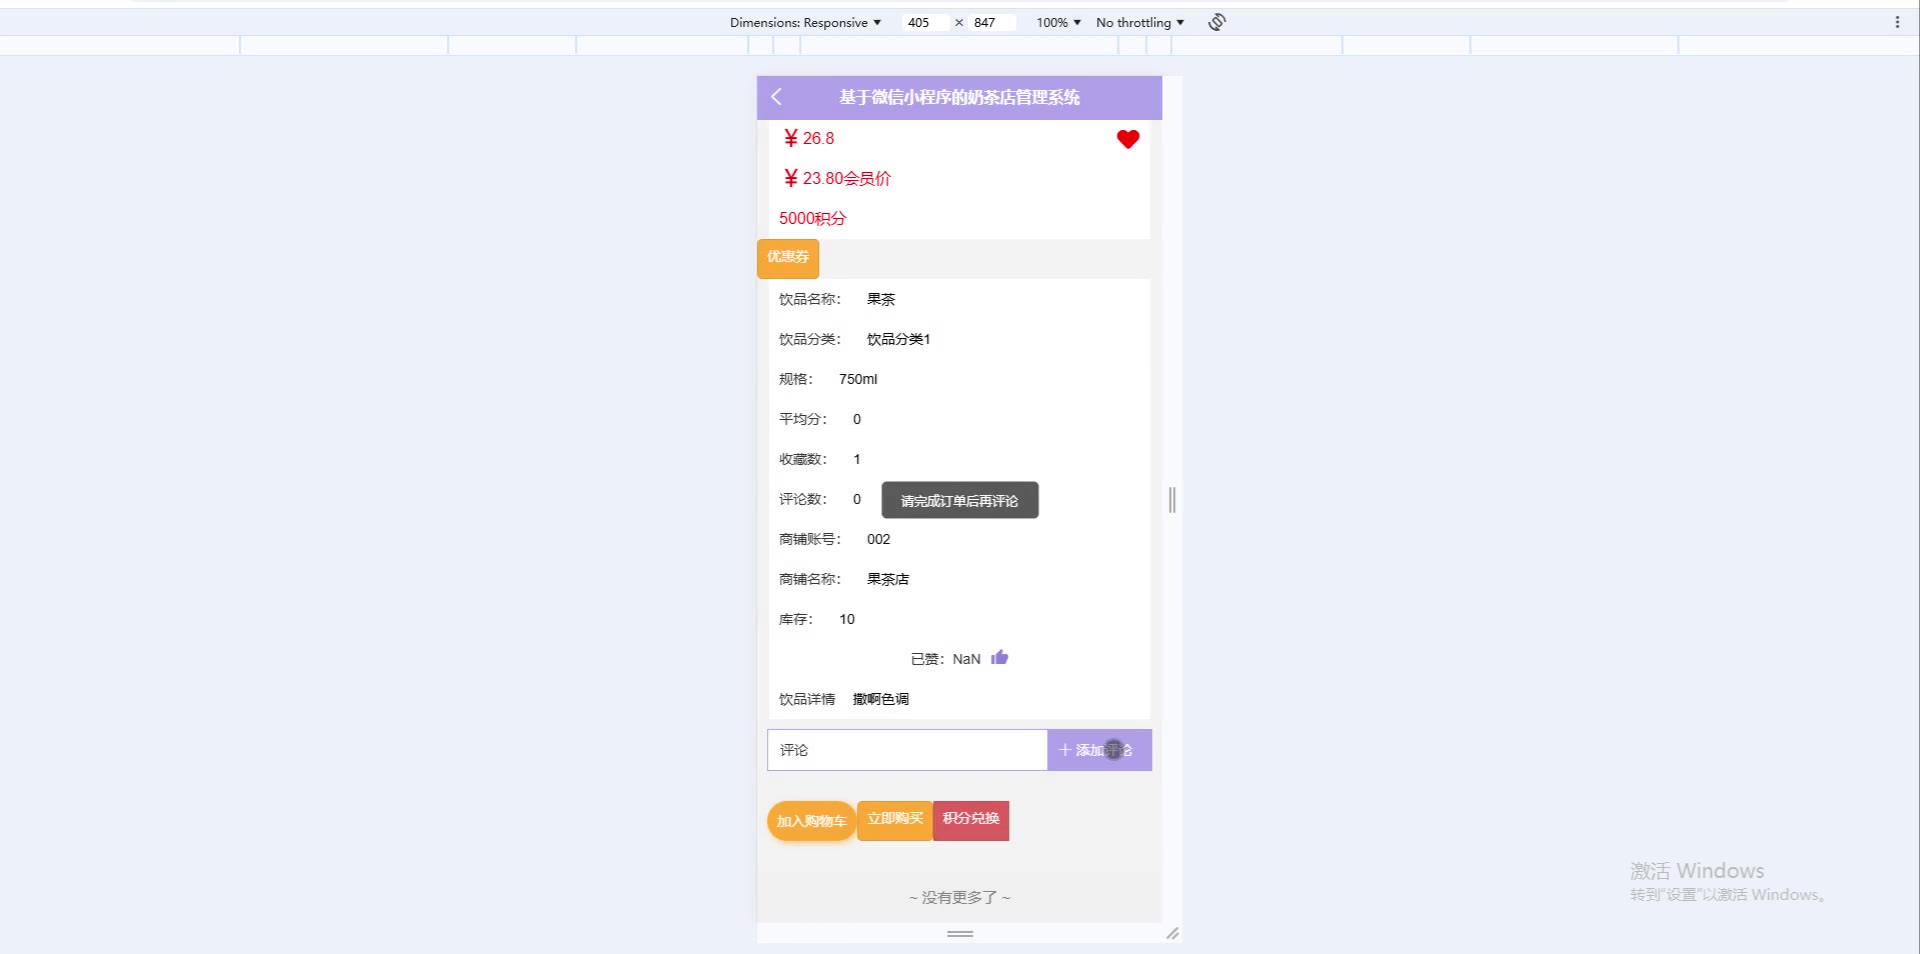Click the 评论数 label

803,499
